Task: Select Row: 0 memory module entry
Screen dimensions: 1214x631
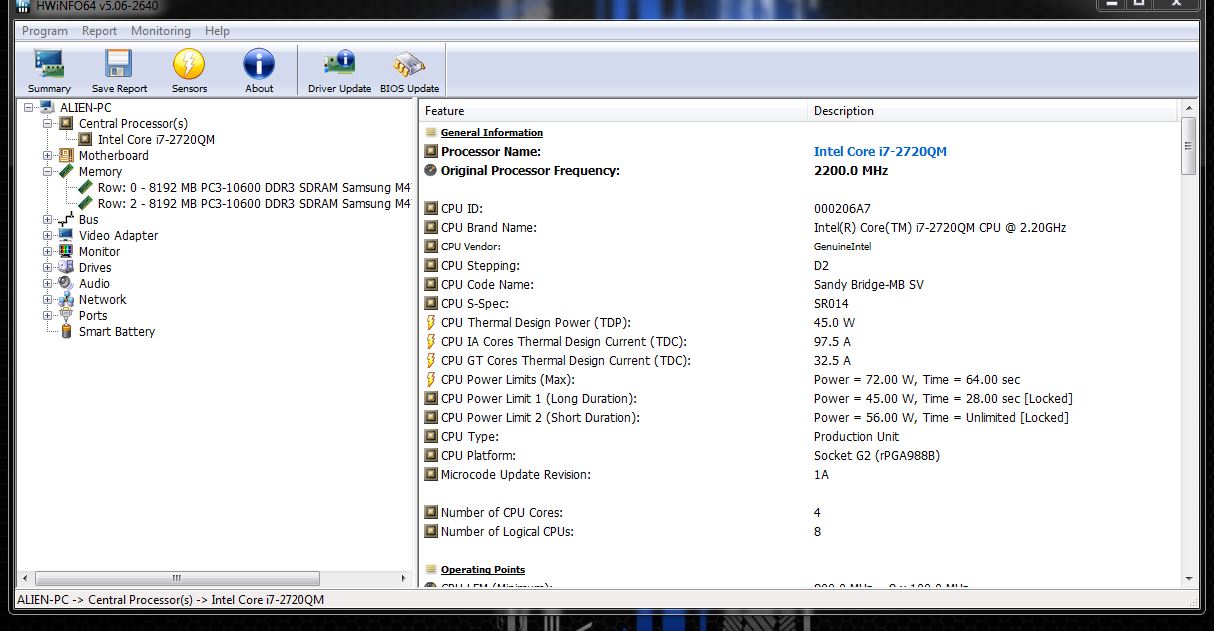Action: click(253, 188)
